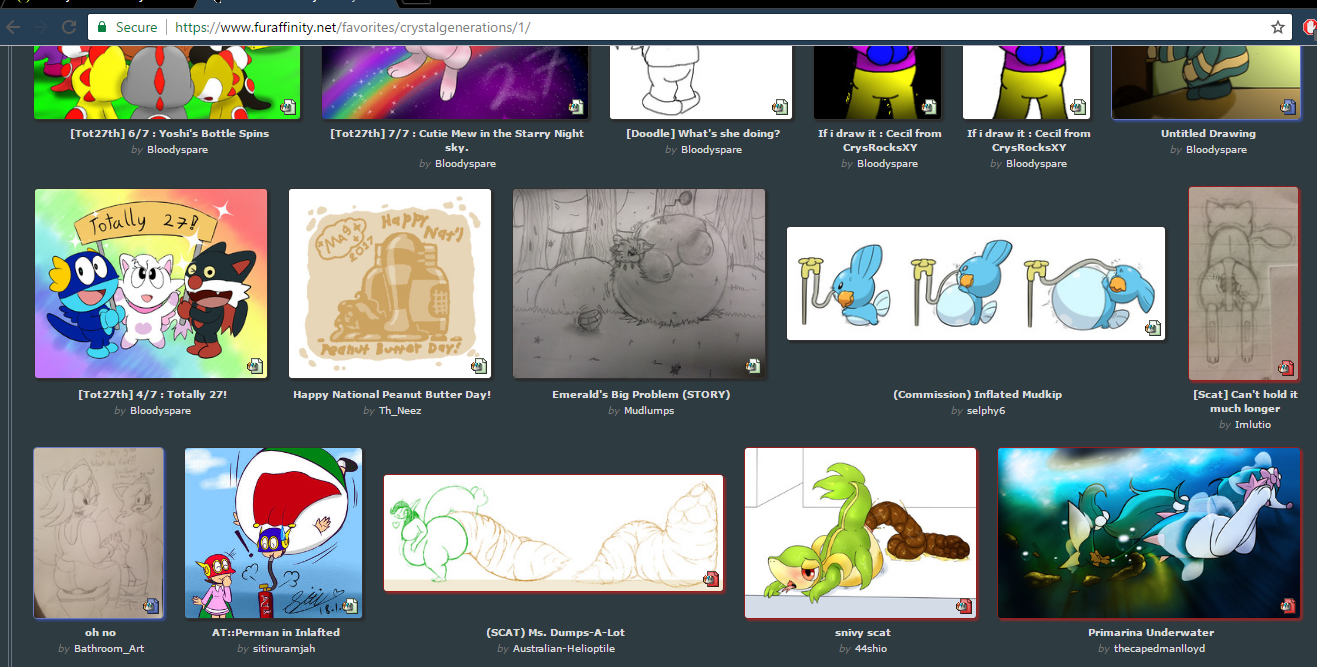Click the file-type icon on black-background Cecil thumbnail
Image resolution: width=1317 pixels, height=667 pixels.
(929, 106)
